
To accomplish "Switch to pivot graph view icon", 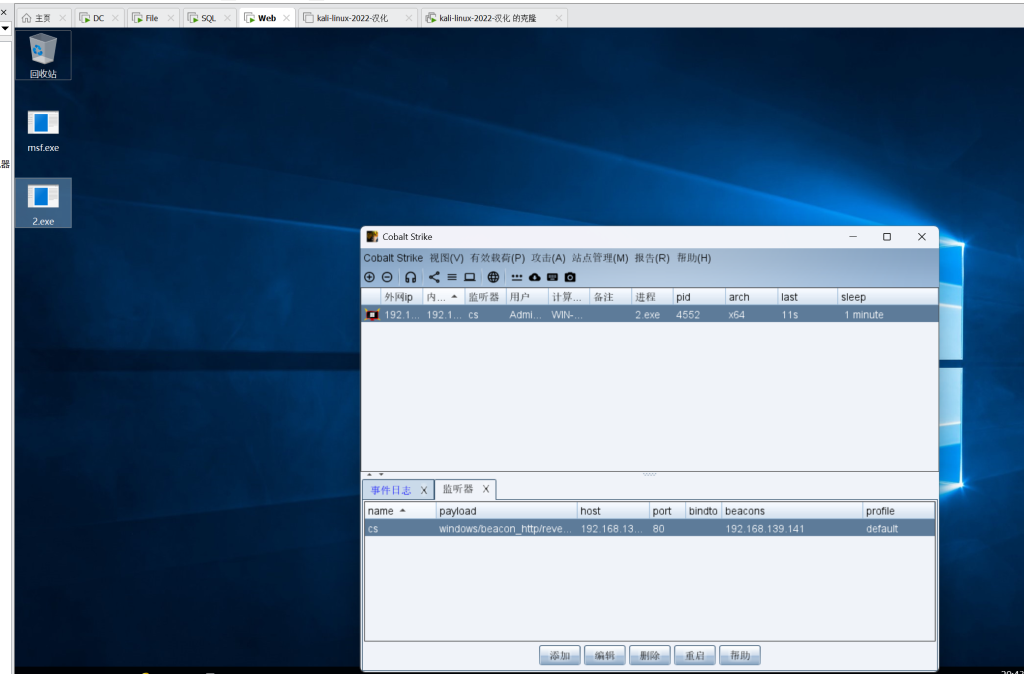I will (x=434, y=277).
